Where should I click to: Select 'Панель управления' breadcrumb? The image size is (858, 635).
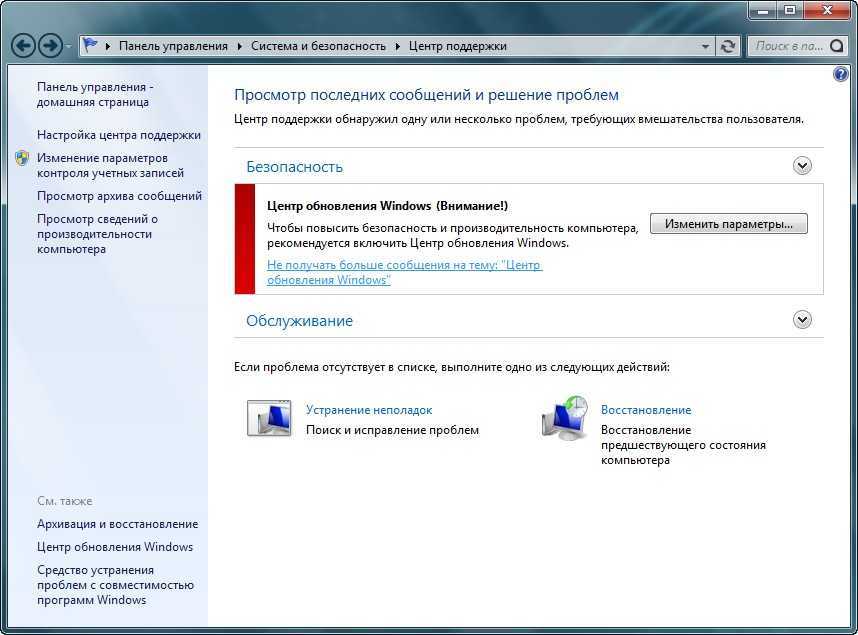tap(173, 47)
